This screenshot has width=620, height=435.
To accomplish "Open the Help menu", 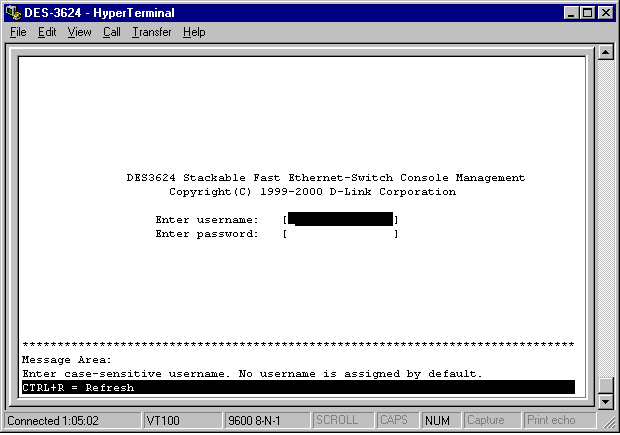I will coord(194,32).
